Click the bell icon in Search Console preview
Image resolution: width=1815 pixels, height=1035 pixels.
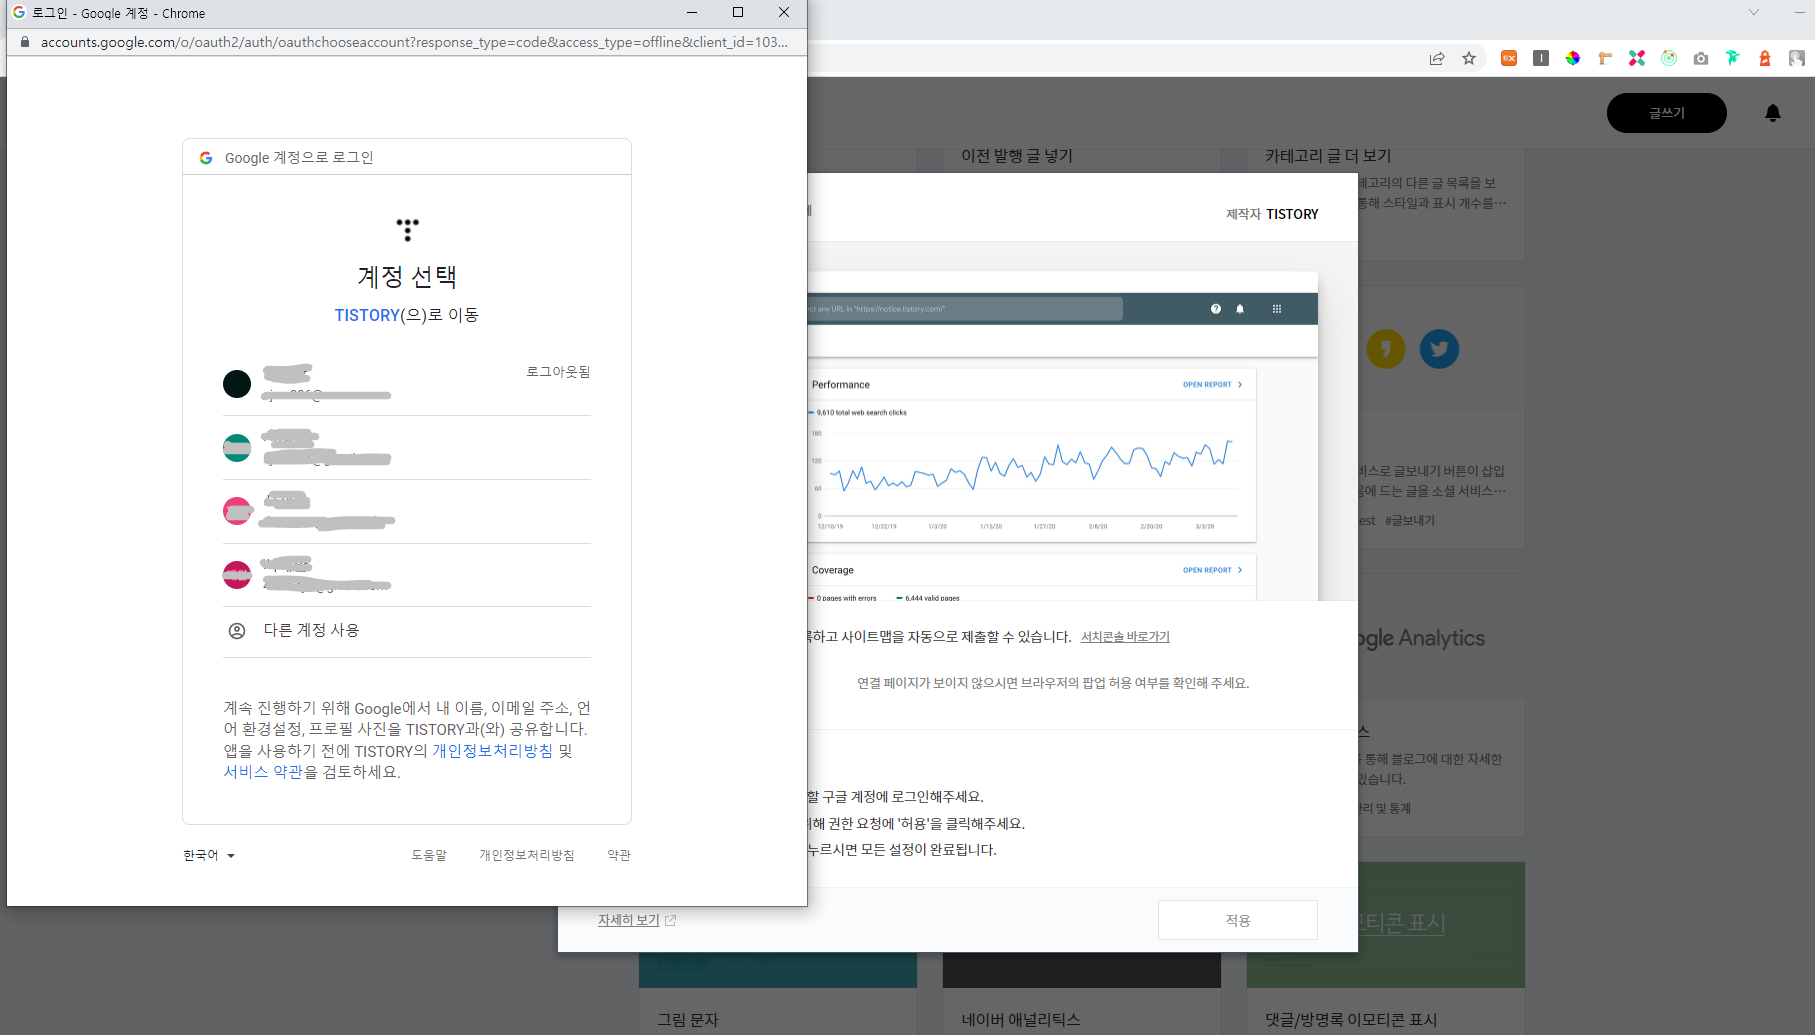coord(1240,309)
